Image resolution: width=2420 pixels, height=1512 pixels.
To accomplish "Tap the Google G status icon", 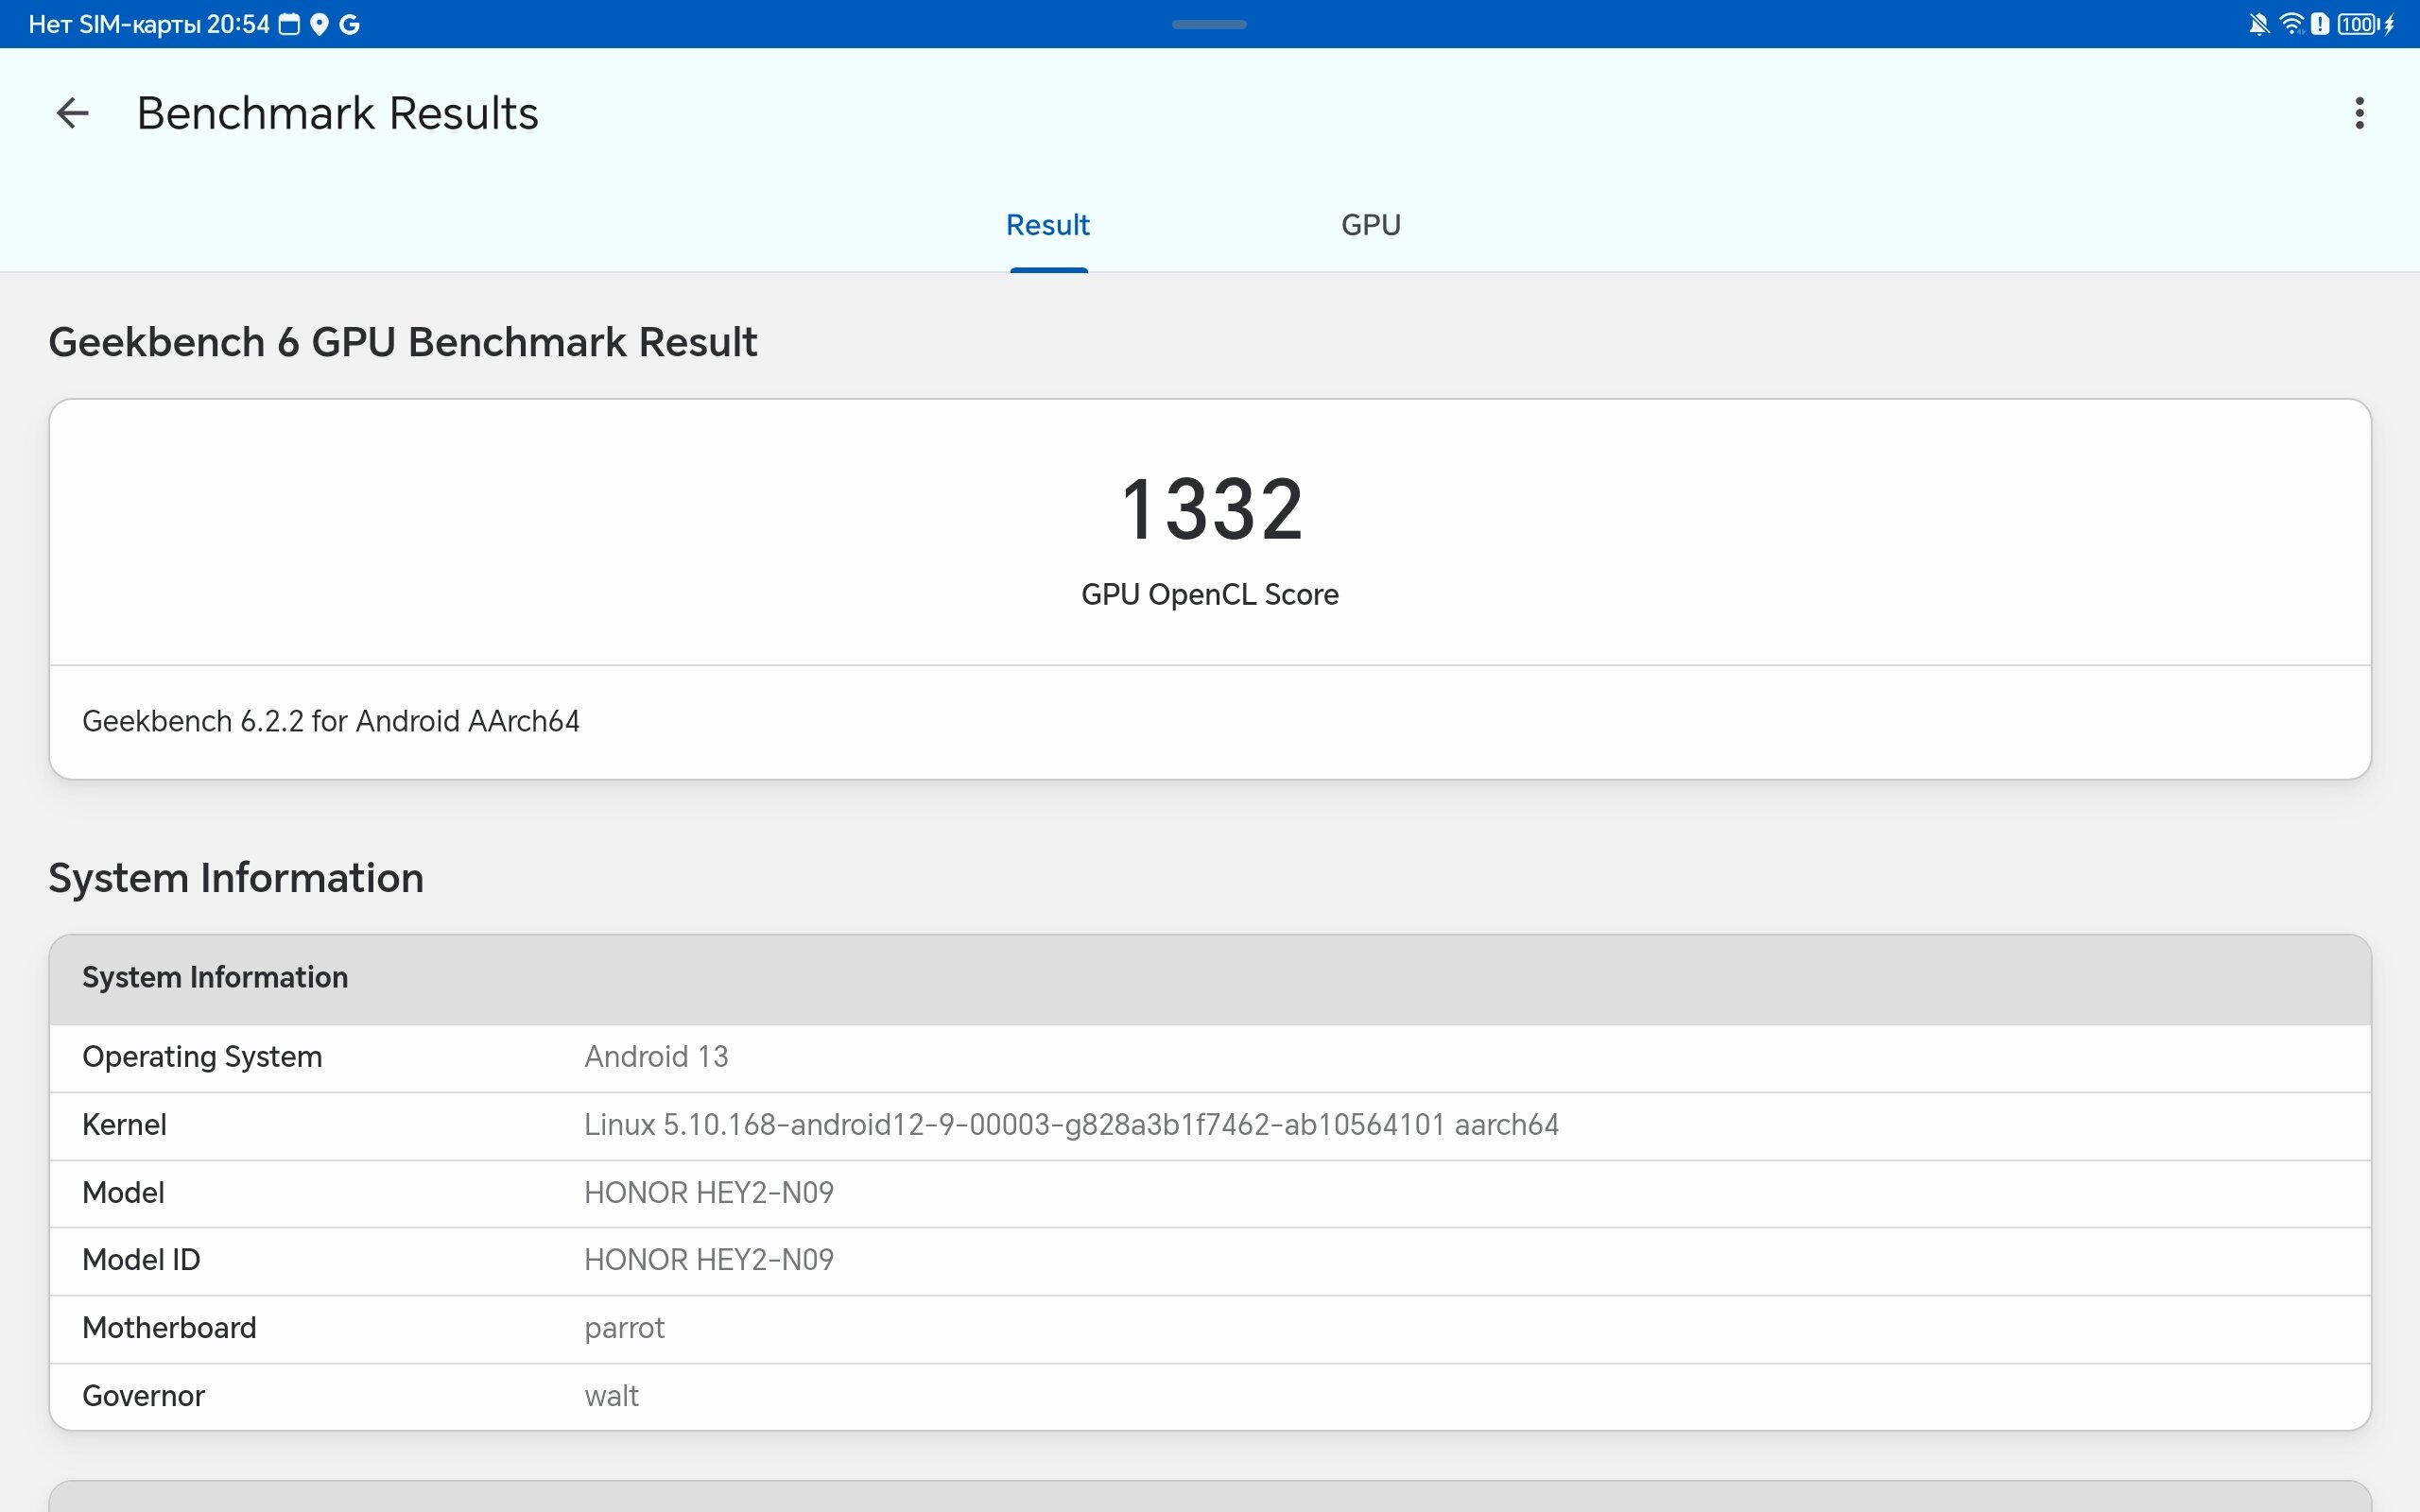I will point(349,24).
